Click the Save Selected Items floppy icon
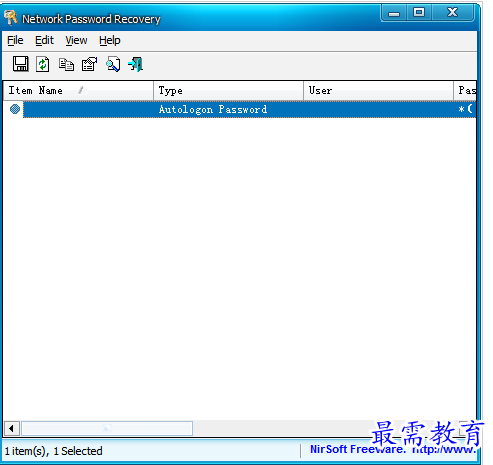This screenshot has height=465, width=493. [x=21, y=64]
